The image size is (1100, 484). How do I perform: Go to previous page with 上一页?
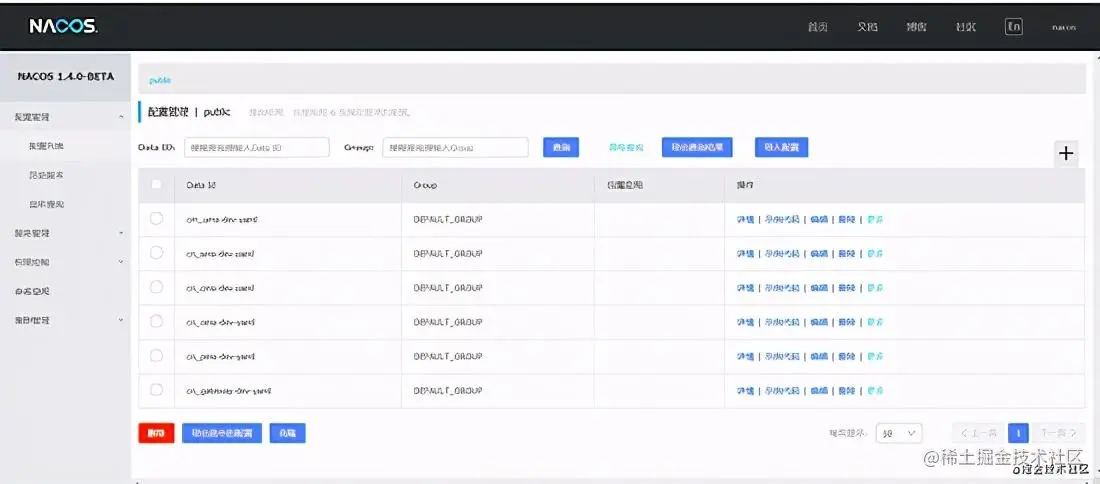977,433
